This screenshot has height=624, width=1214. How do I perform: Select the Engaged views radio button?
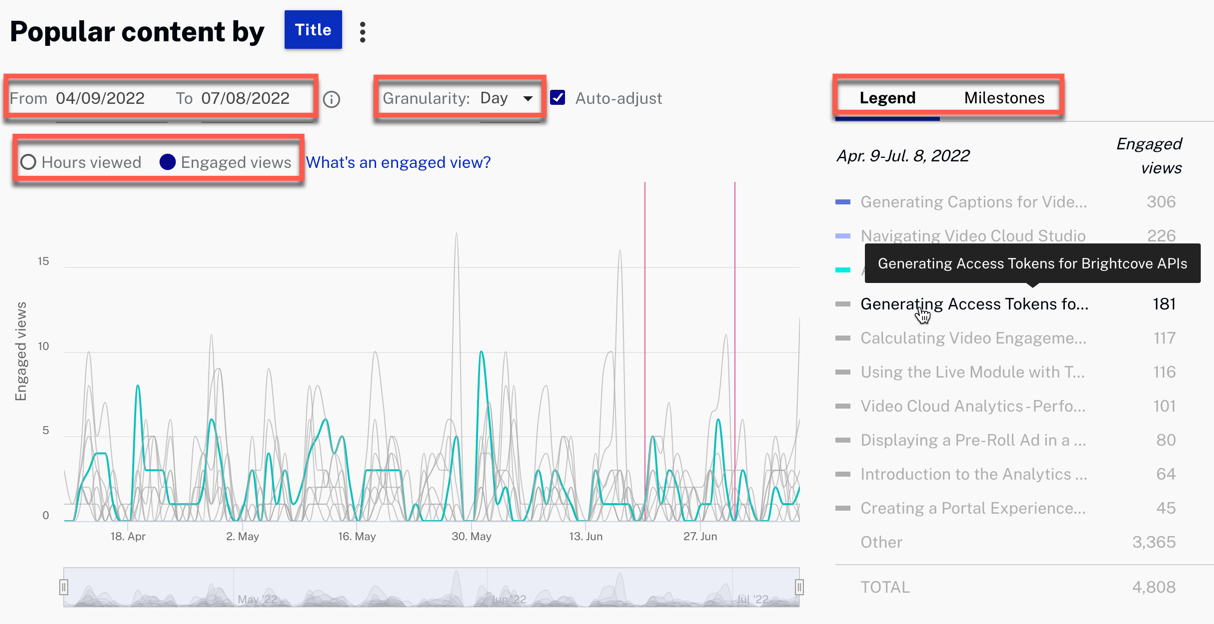coord(168,162)
